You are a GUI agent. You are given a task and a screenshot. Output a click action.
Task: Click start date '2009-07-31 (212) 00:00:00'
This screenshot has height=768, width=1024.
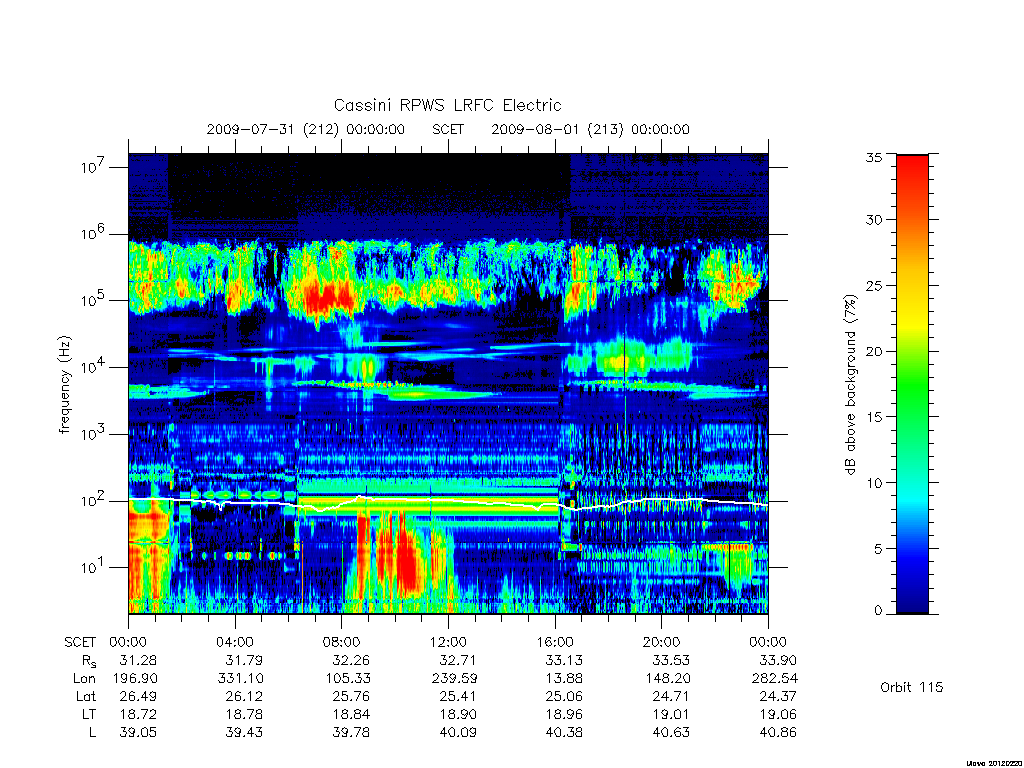(306, 129)
